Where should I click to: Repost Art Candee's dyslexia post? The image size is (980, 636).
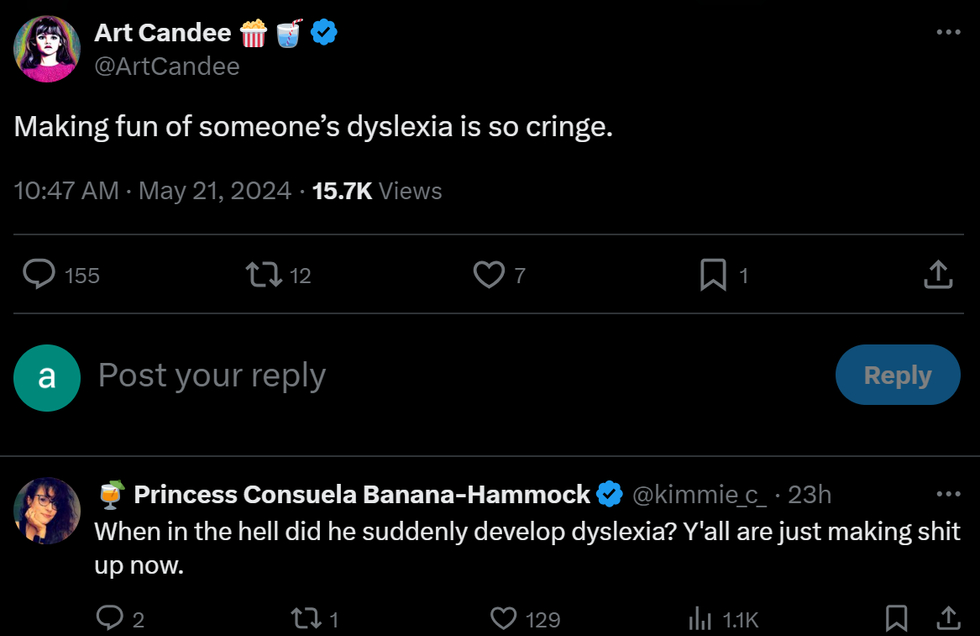point(263,274)
